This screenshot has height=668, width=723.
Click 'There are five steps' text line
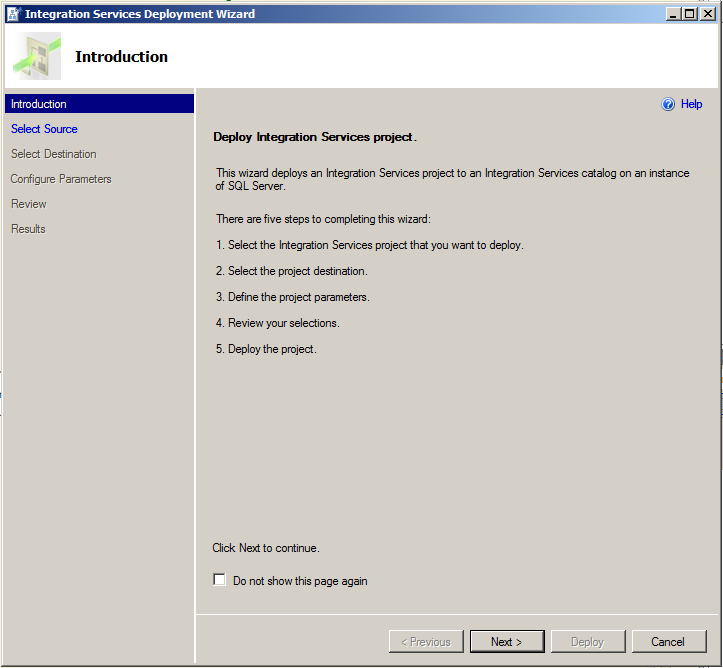[323, 219]
